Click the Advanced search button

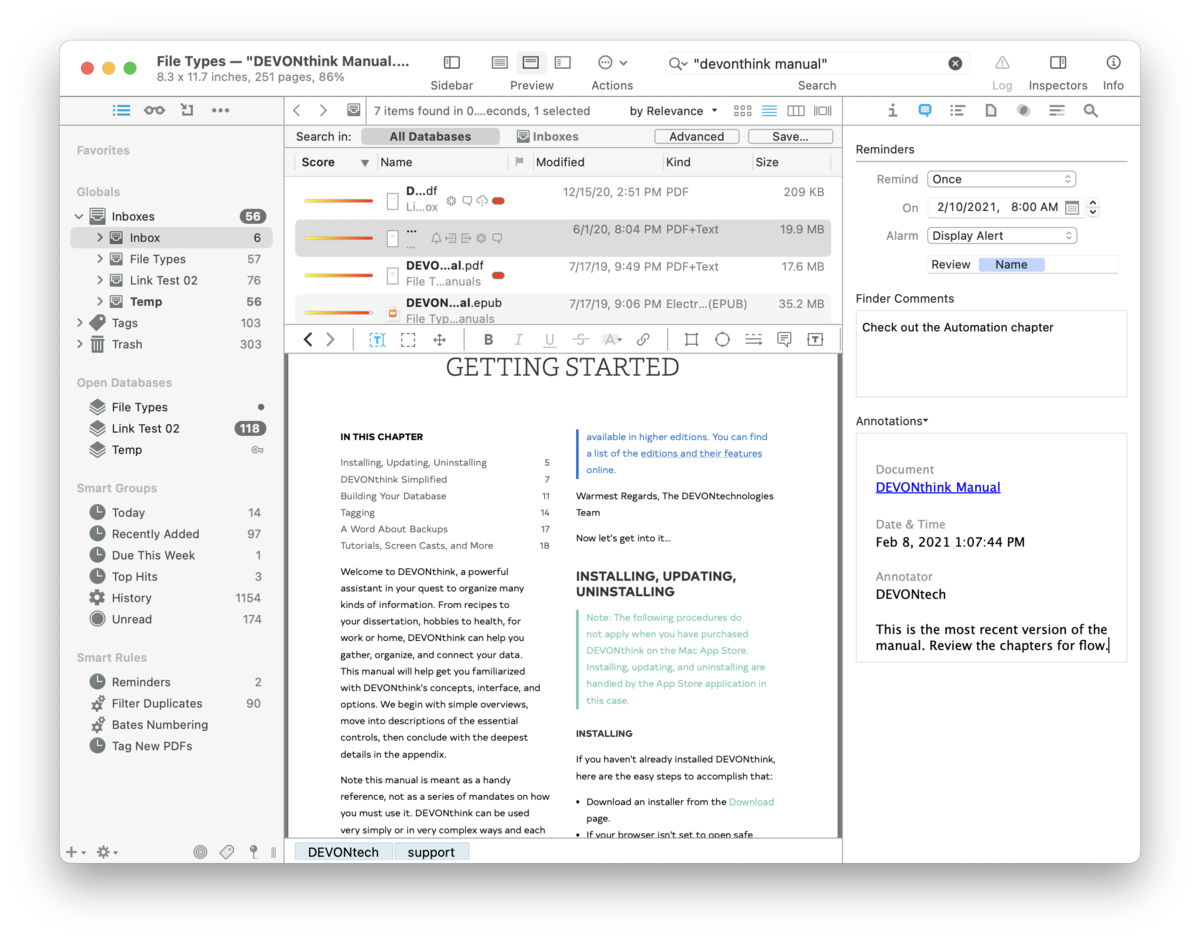(x=697, y=137)
